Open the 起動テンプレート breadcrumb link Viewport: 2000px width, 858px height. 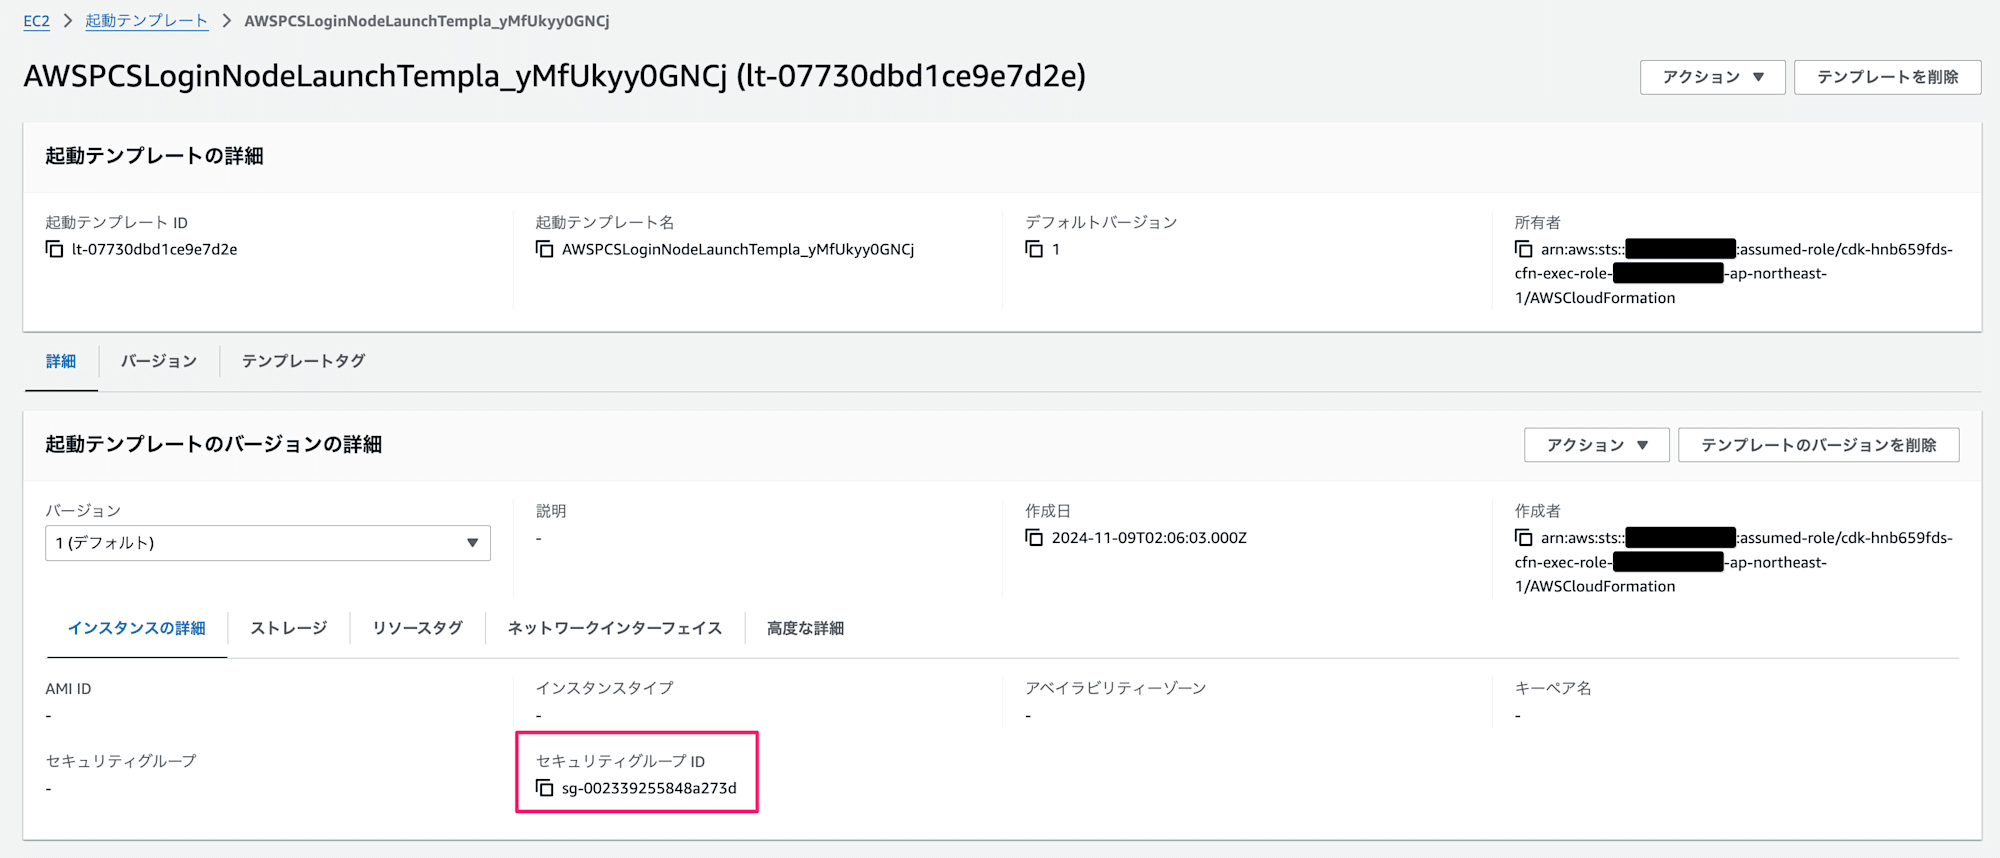[x=146, y=21]
